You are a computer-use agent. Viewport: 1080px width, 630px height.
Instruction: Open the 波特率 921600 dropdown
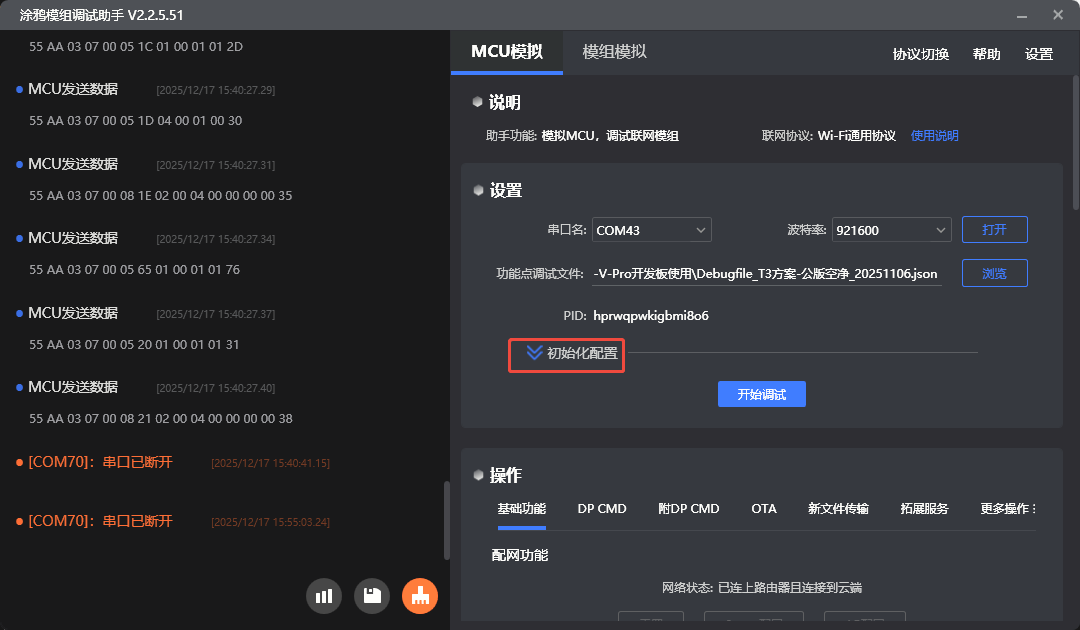[x=893, y=230]
